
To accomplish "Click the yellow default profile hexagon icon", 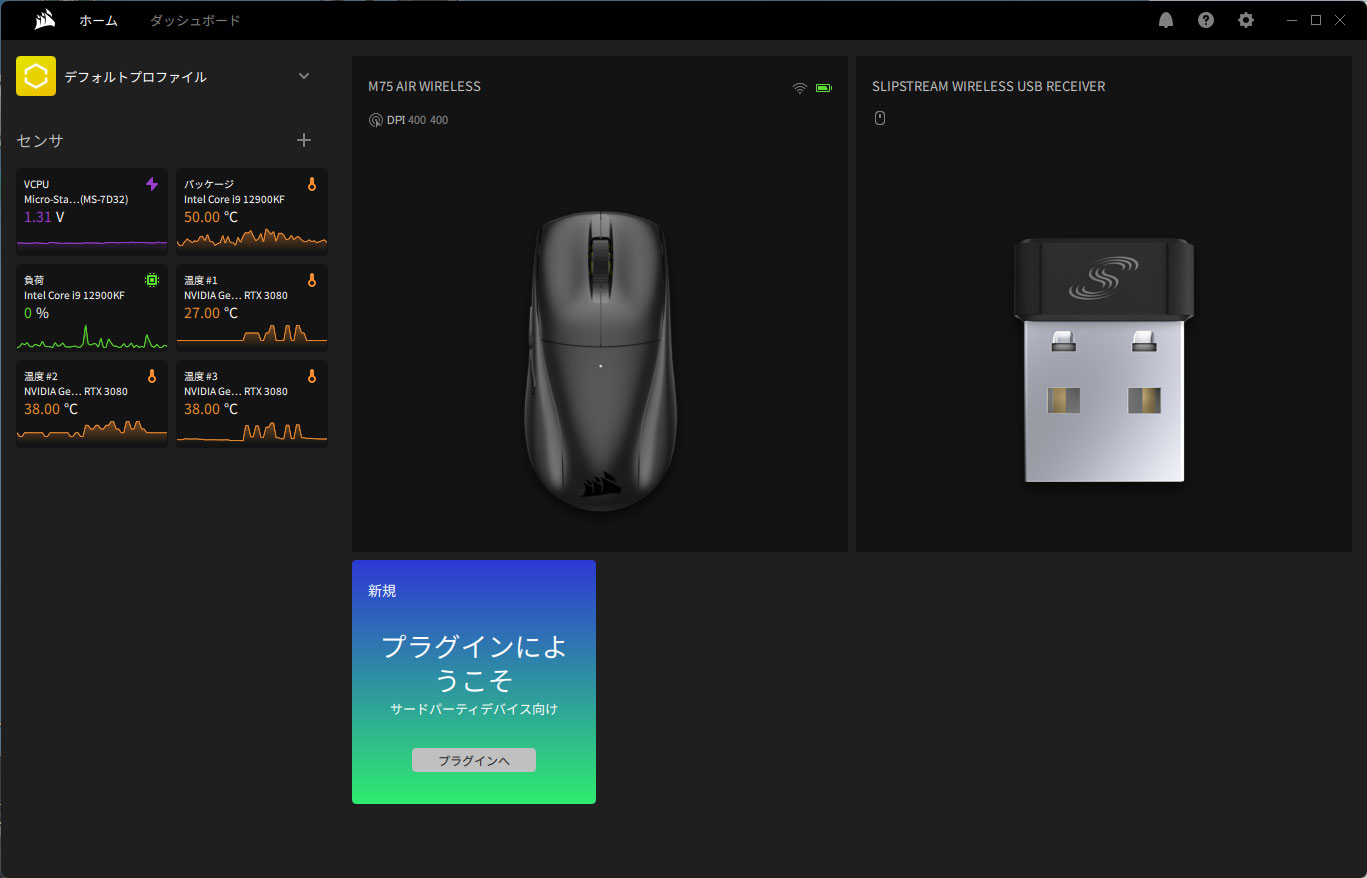I will 36,76.
